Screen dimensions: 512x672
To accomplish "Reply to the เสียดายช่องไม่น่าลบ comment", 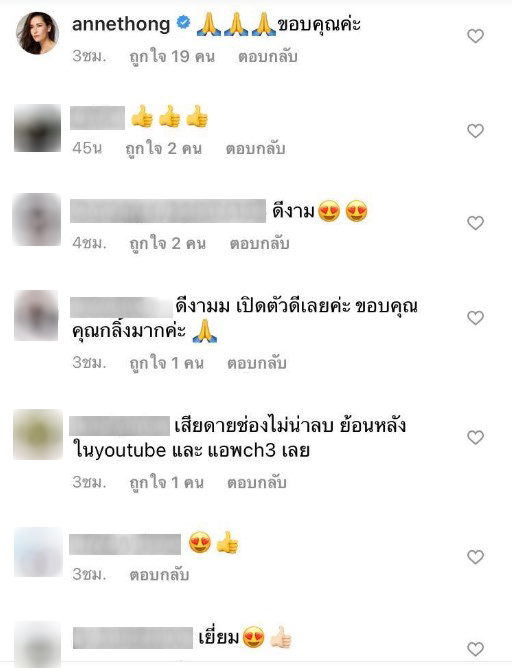I will pyautogui.click(x=257, y=483).
